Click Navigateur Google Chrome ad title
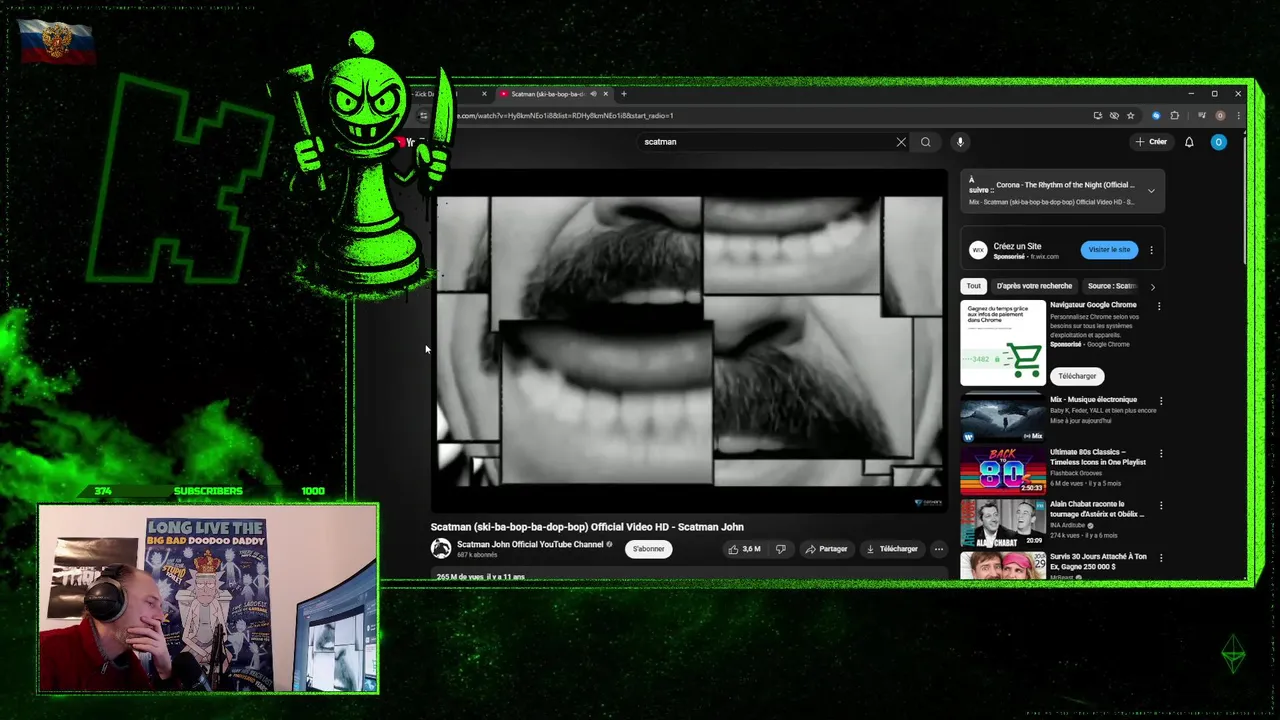 [1093, 305]
